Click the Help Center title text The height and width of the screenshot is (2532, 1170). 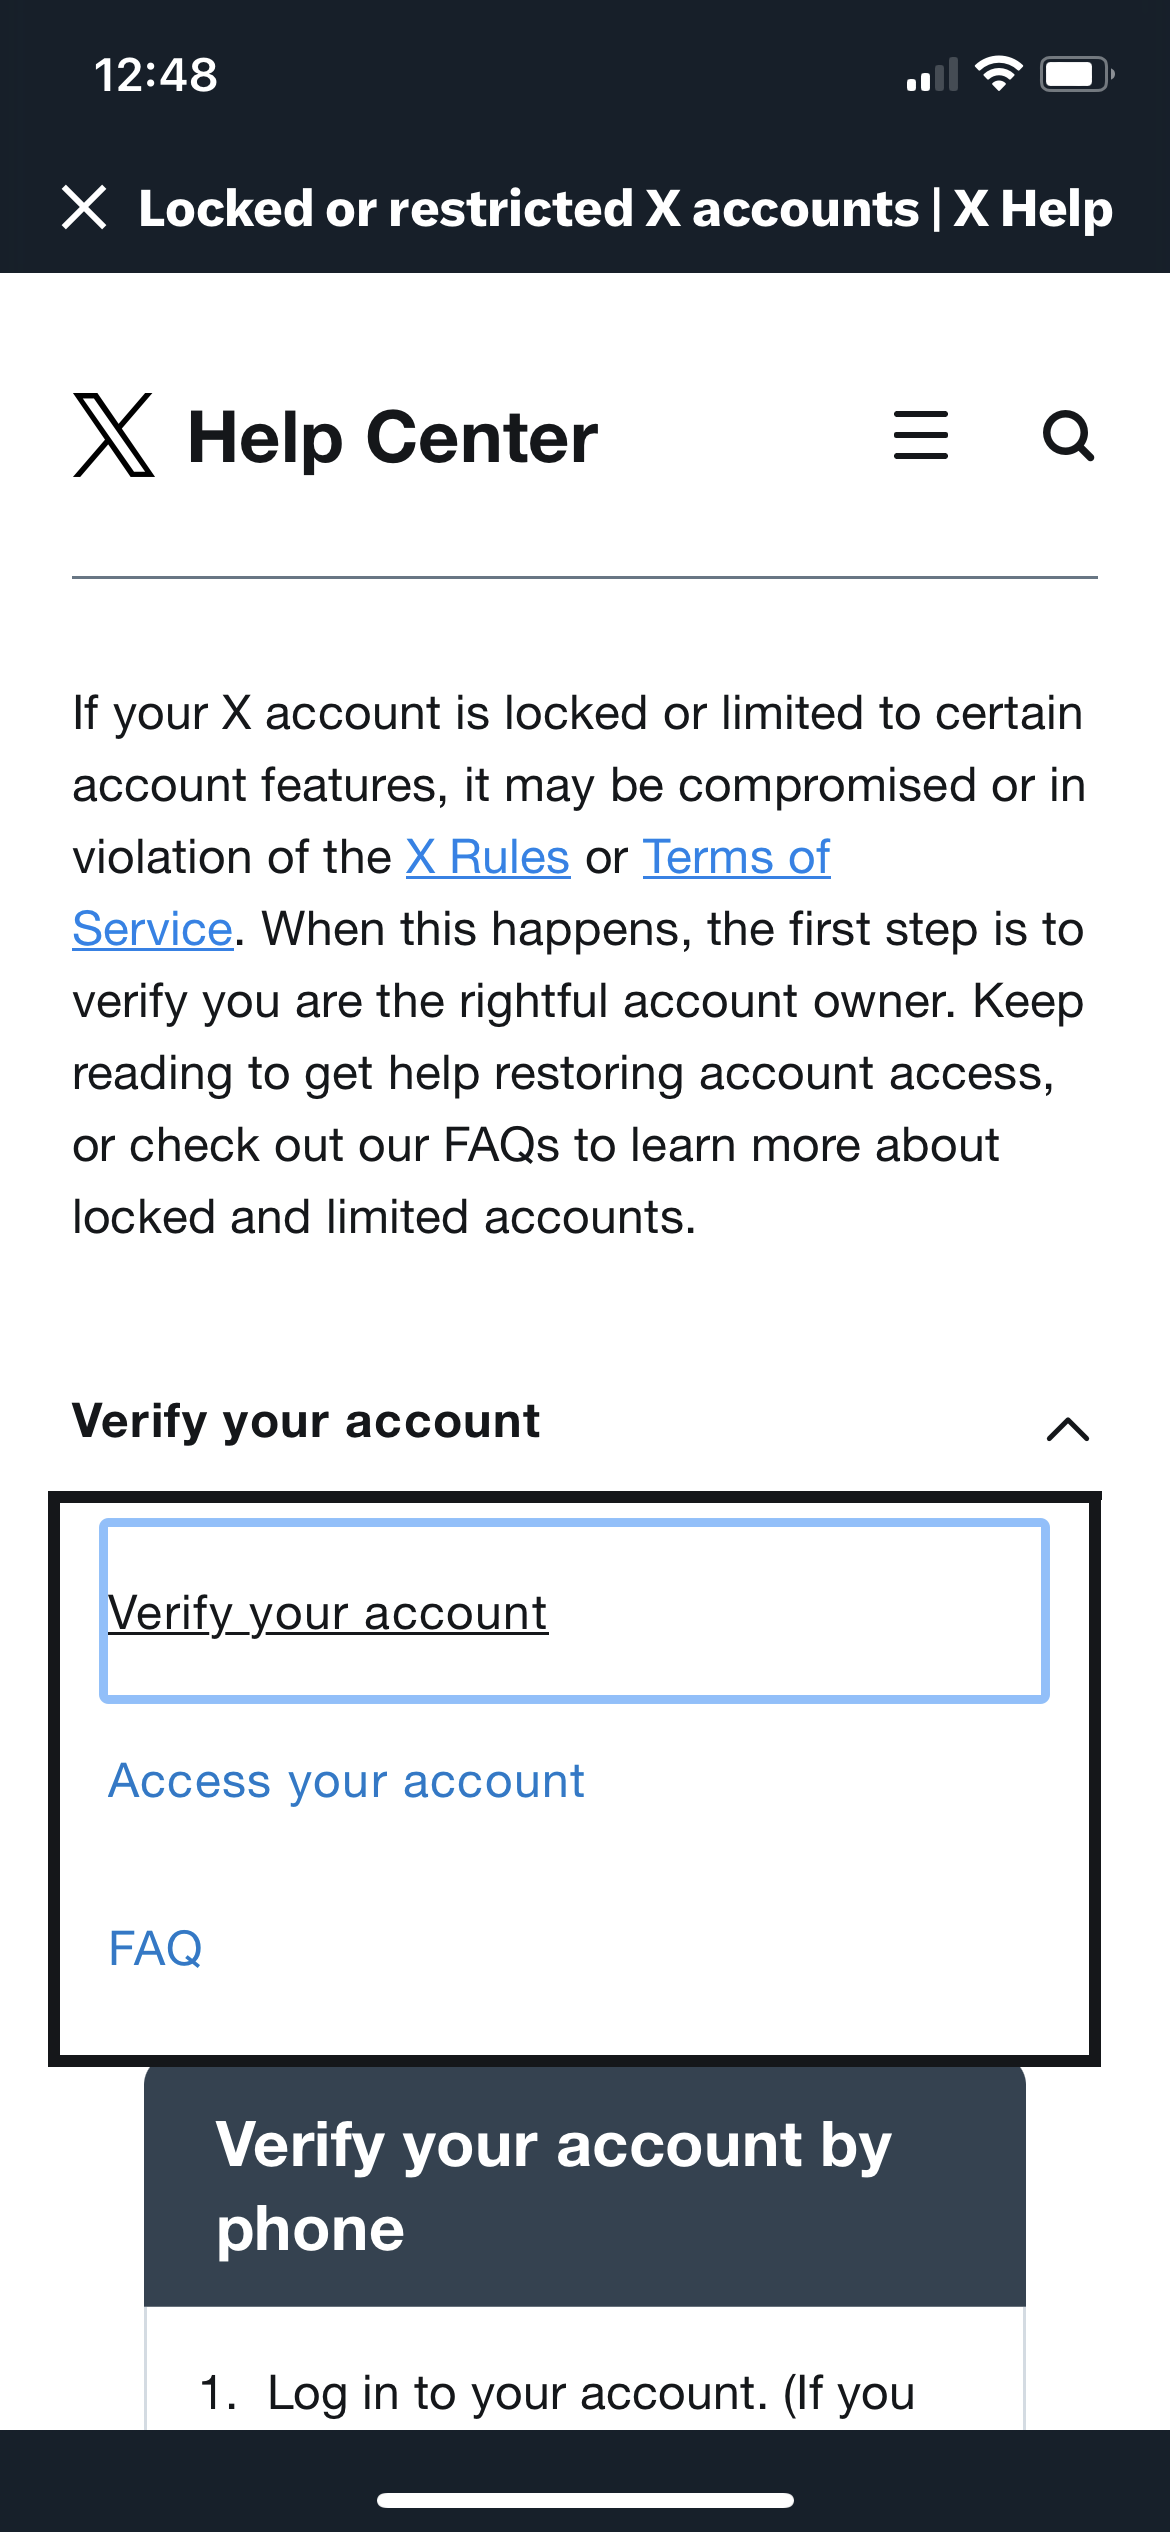click(x=393, y=438)
